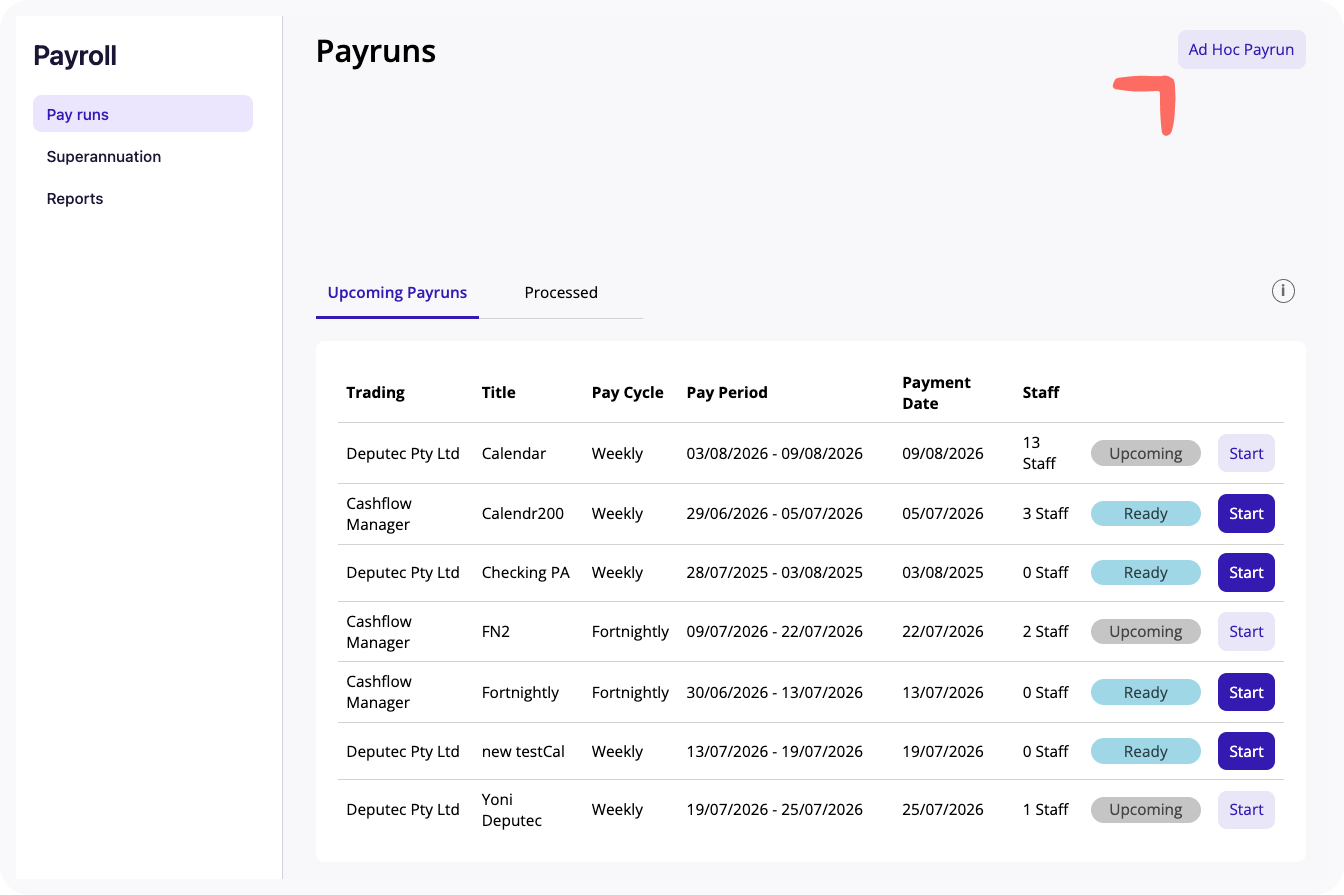Click payment date '13/07/2026'

(x=943, y=692)
